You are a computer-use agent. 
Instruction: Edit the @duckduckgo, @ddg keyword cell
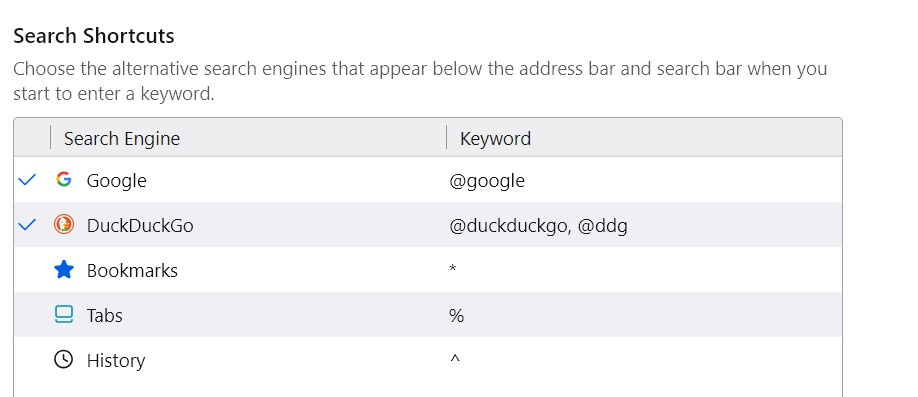click(539, 225)
